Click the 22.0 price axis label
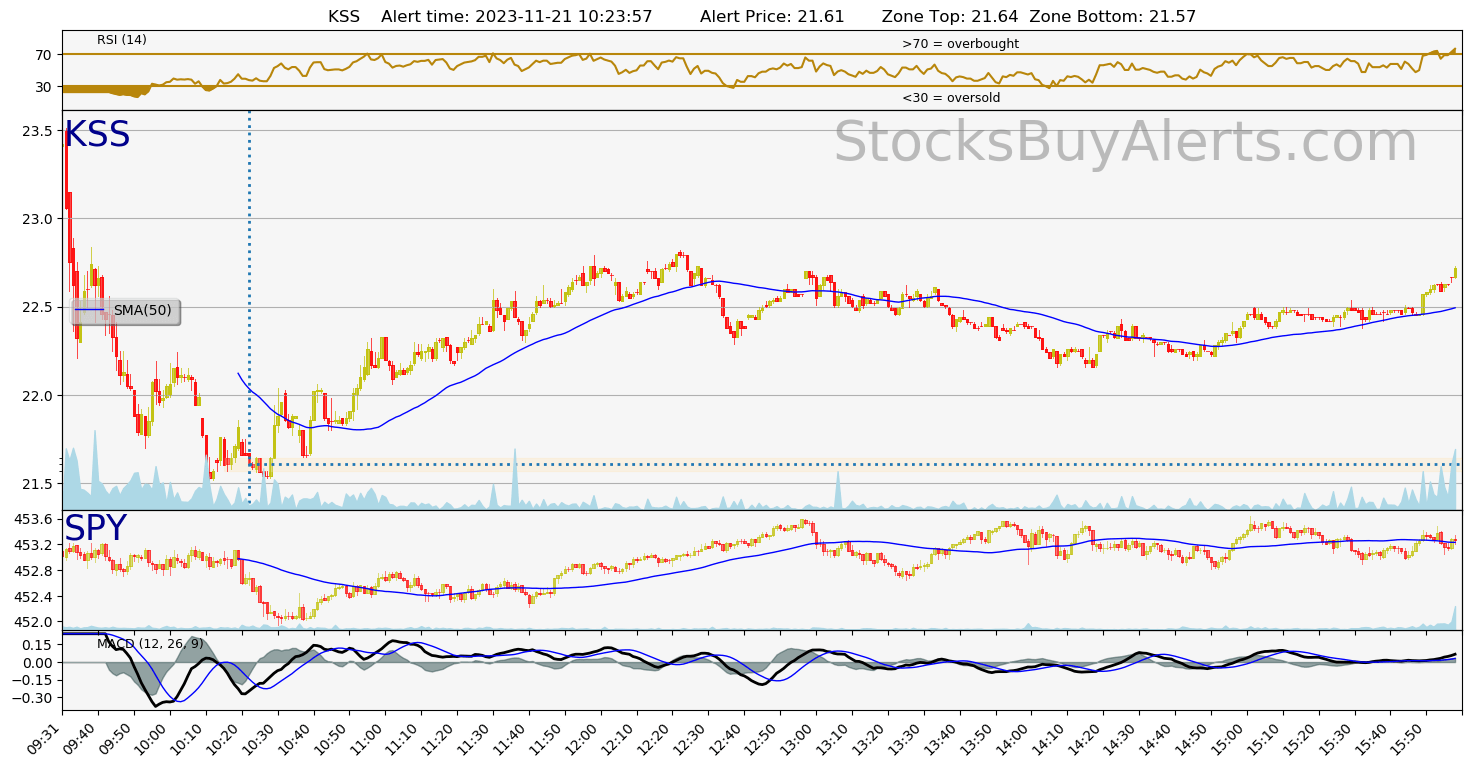Viewport: 1477px width, 768px height. click(38, 396)
